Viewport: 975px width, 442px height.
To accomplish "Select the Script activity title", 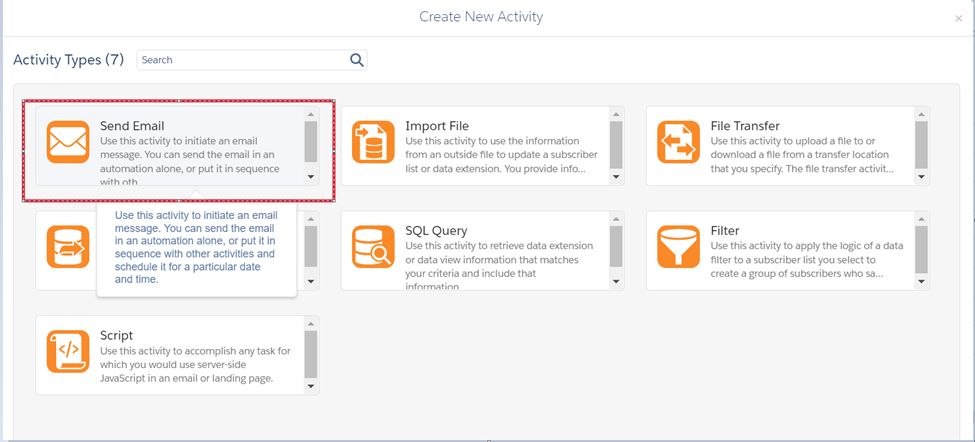I will coord(117,336).
